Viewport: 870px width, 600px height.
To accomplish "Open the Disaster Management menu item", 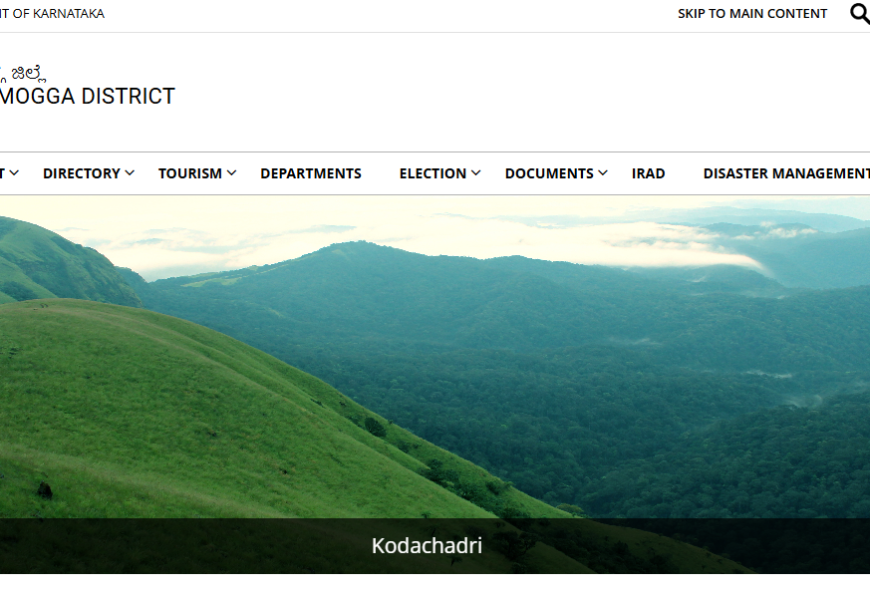I will pyautogui.click(x=786, y=173).
